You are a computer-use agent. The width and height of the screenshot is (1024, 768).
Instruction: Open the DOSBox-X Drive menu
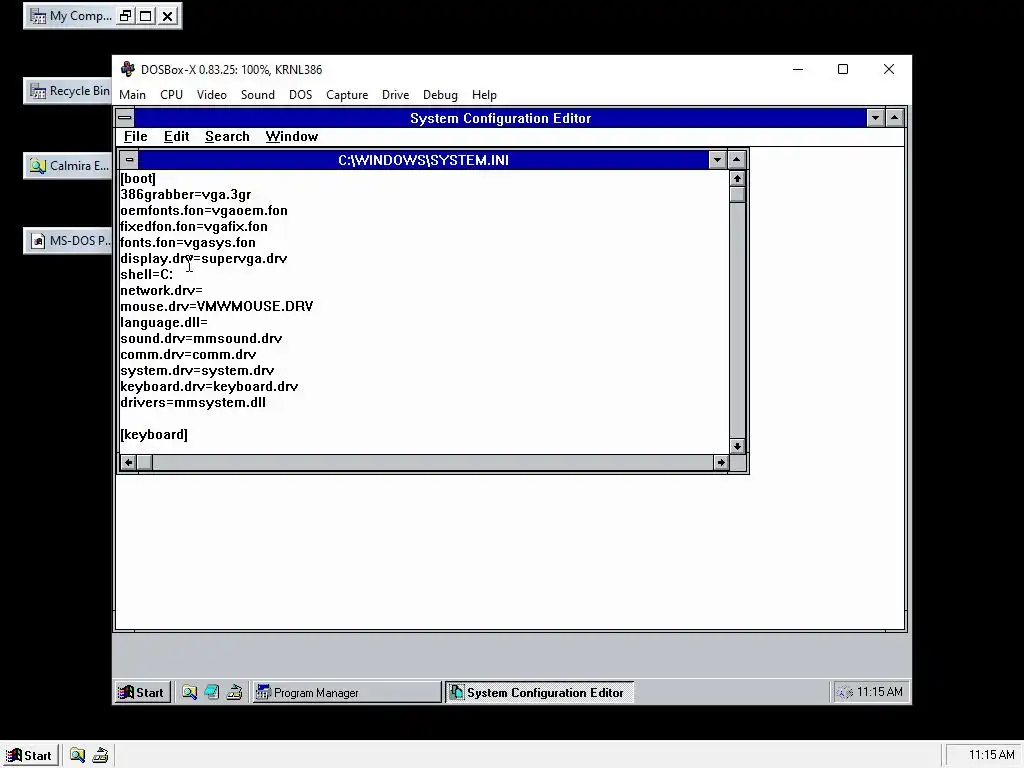(x=395, y=95)
